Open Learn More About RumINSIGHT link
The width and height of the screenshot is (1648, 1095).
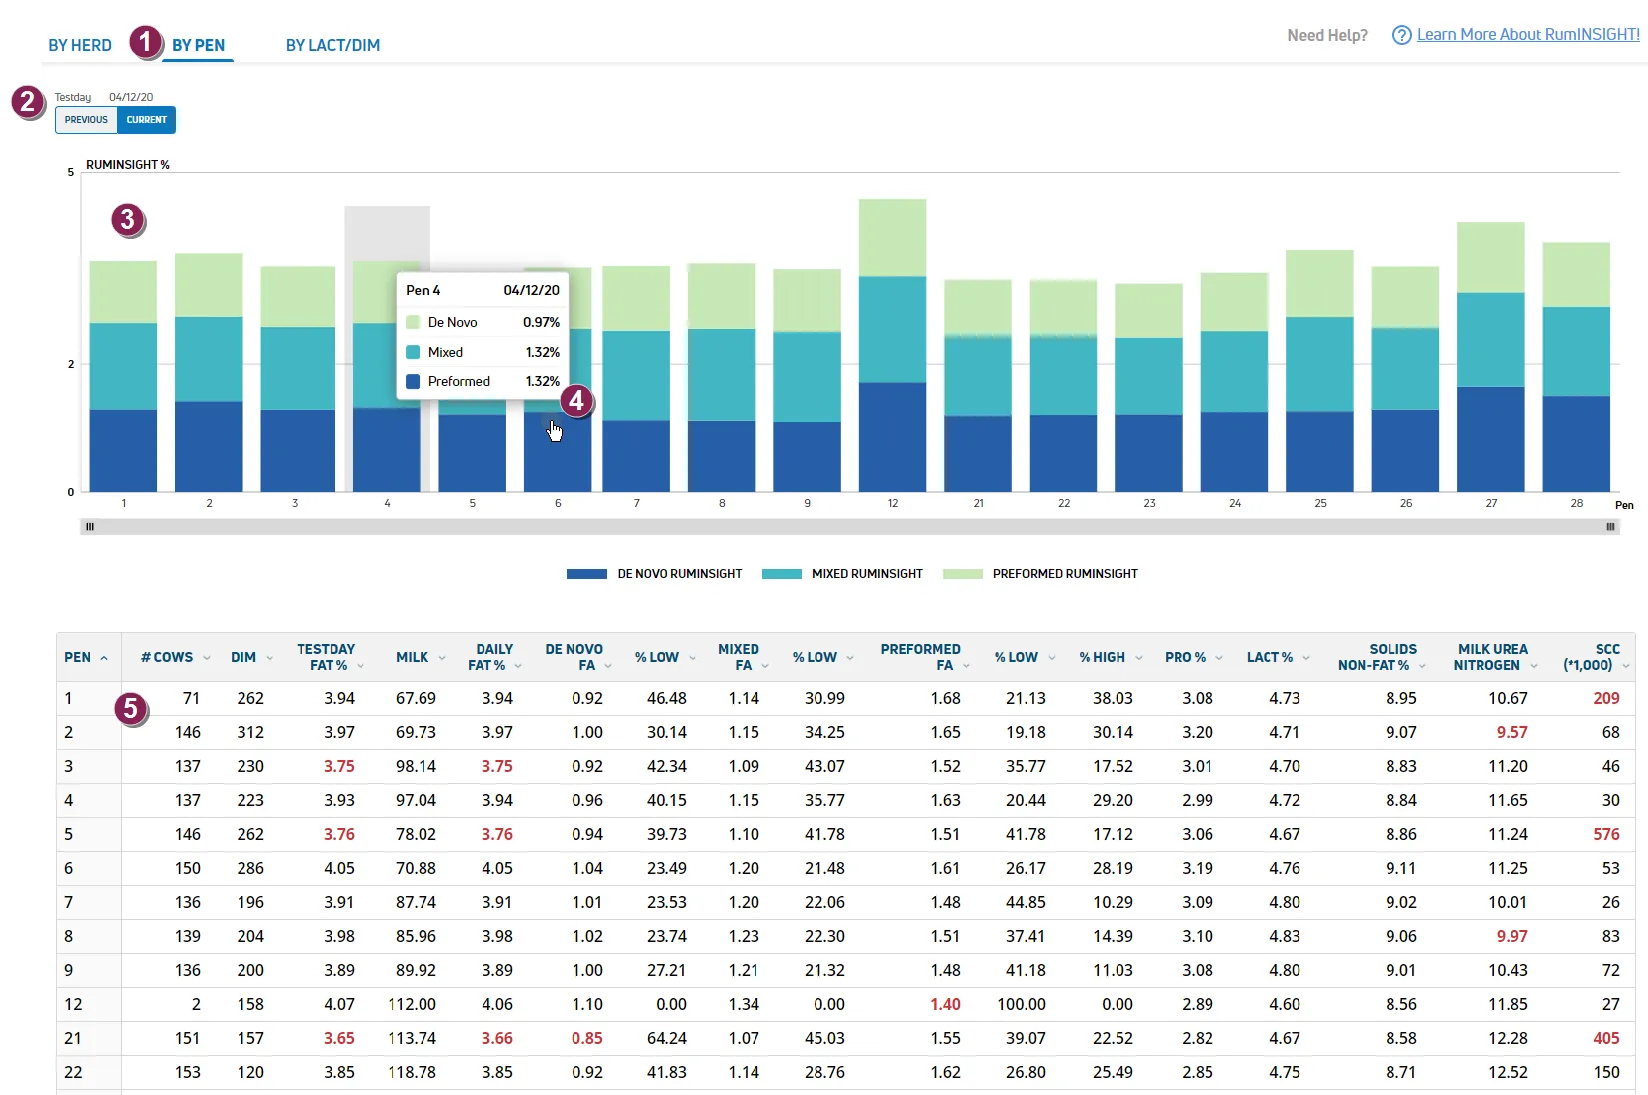click(1528, 35)
